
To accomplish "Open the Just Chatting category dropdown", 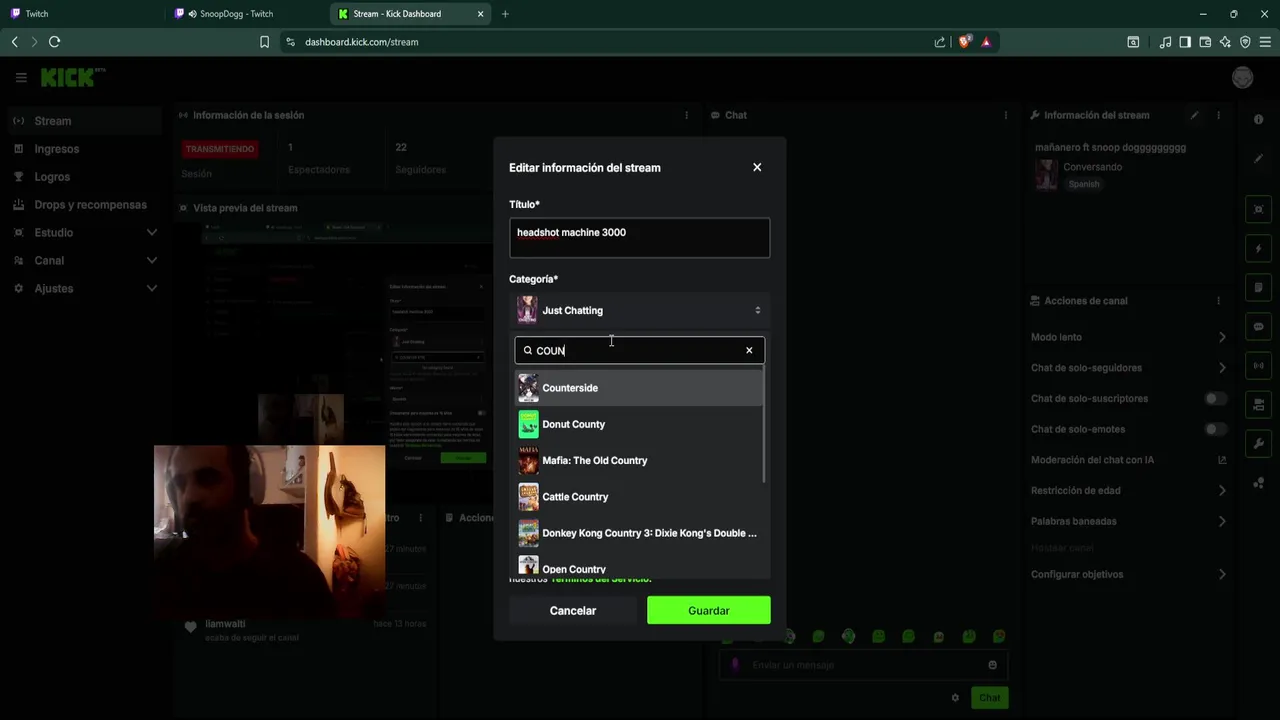I will (x=639, y=310).
